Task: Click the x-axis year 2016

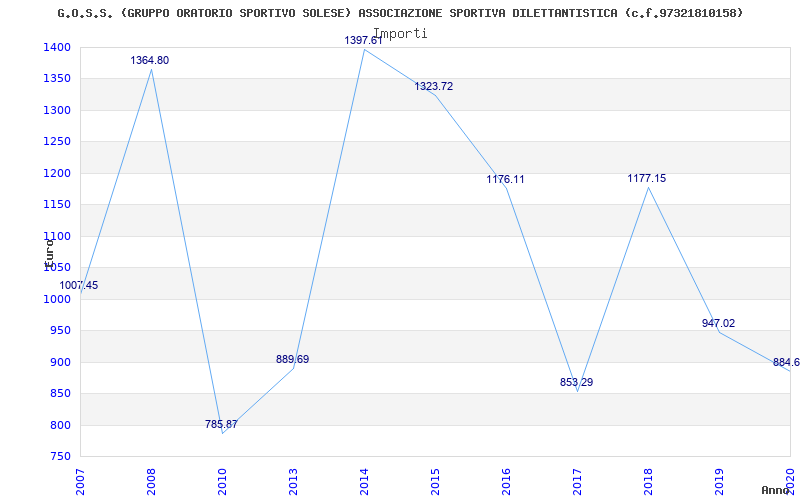Action: click(506, 481)
